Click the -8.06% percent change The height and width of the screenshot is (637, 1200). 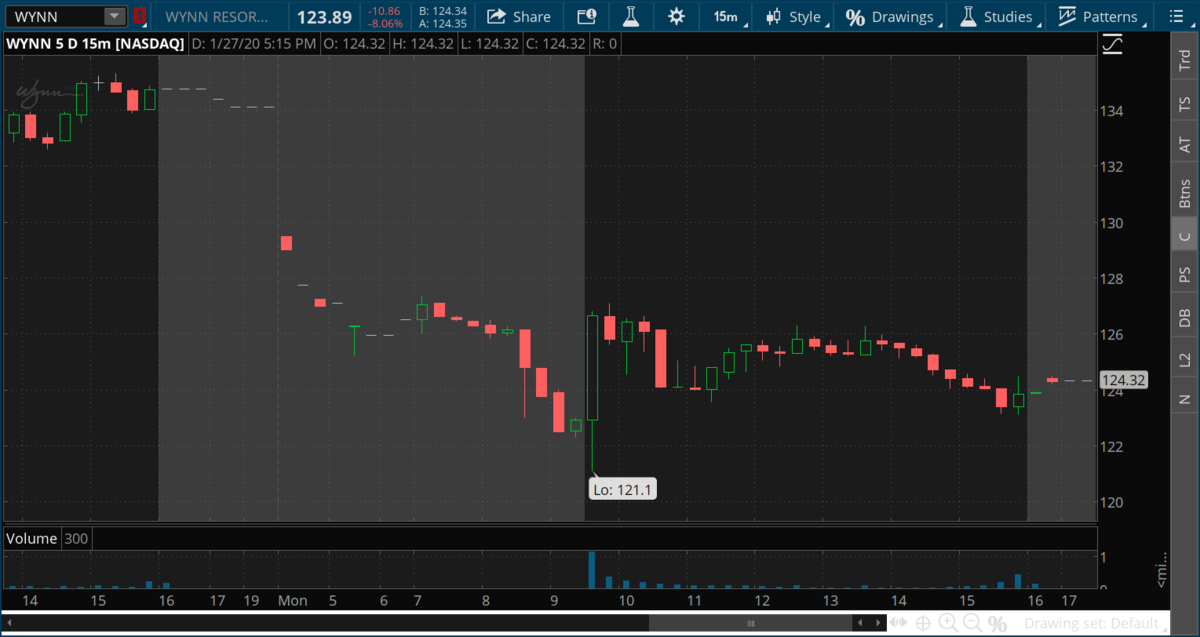(x=385, y=22)
